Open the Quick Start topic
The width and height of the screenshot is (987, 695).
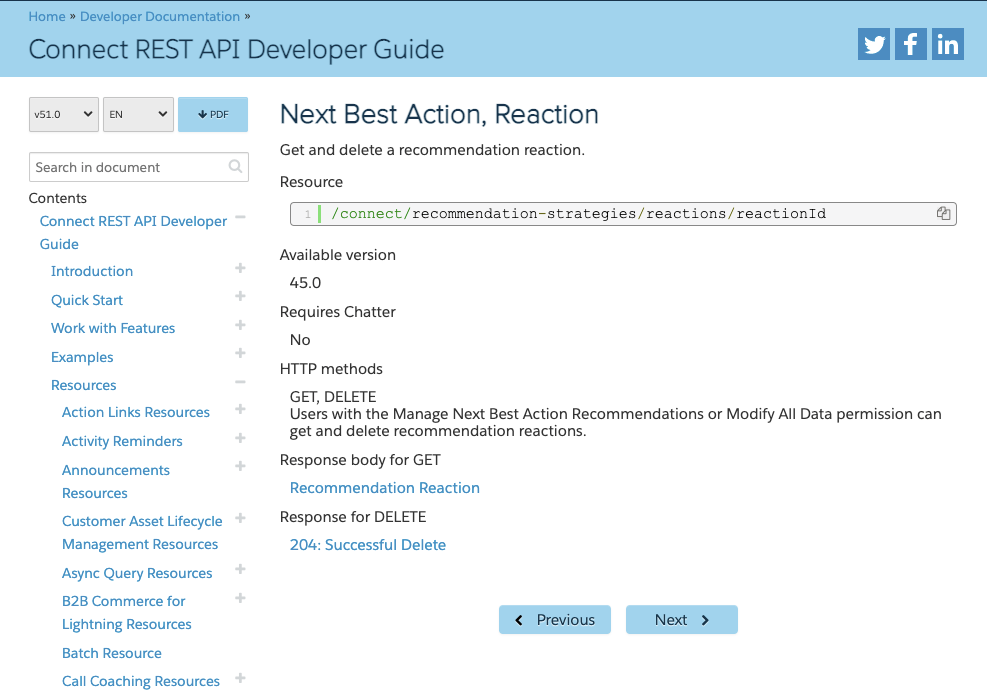coord(87,300)
